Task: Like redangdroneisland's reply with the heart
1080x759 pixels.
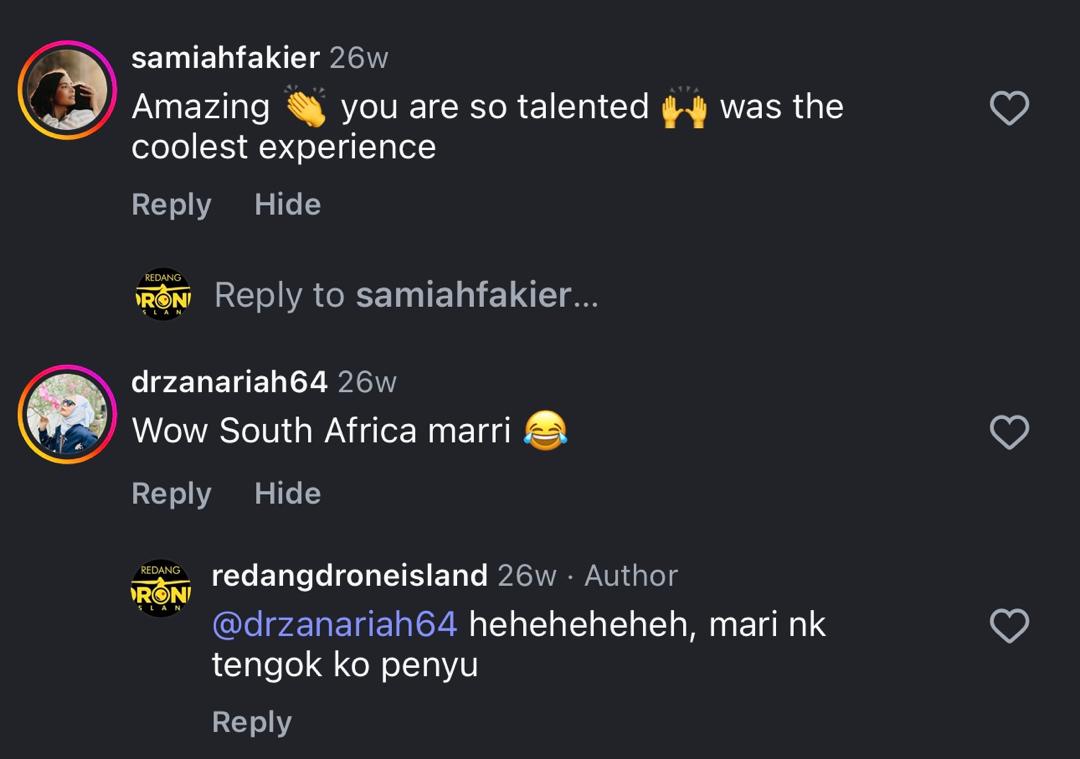Action: 1009,626
